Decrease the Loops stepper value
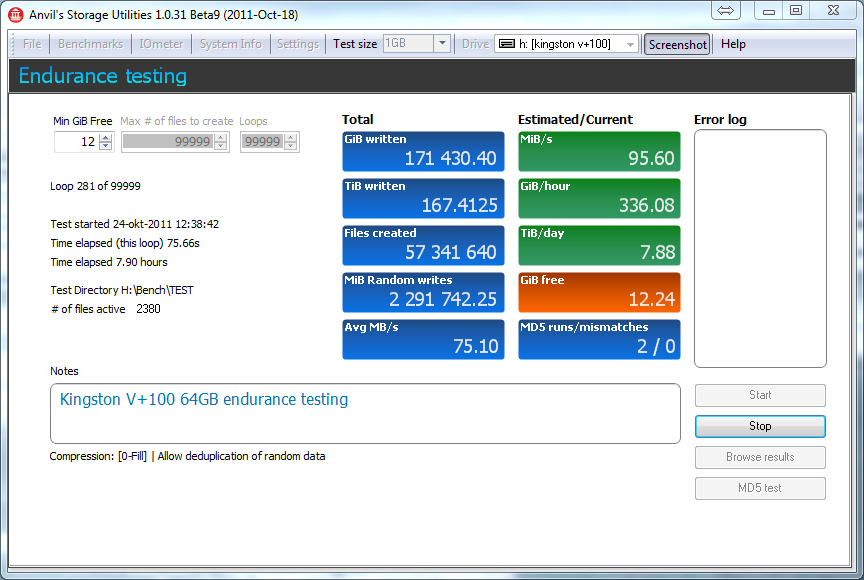The height and width of the screenshot is (580, 864). [x=290, y=146]
